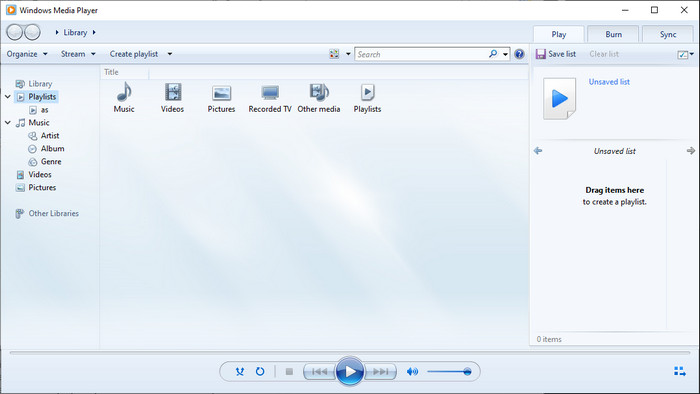Click the next list right arrow
The width and height of the screenshot is (700, 394).
[691, 151]
